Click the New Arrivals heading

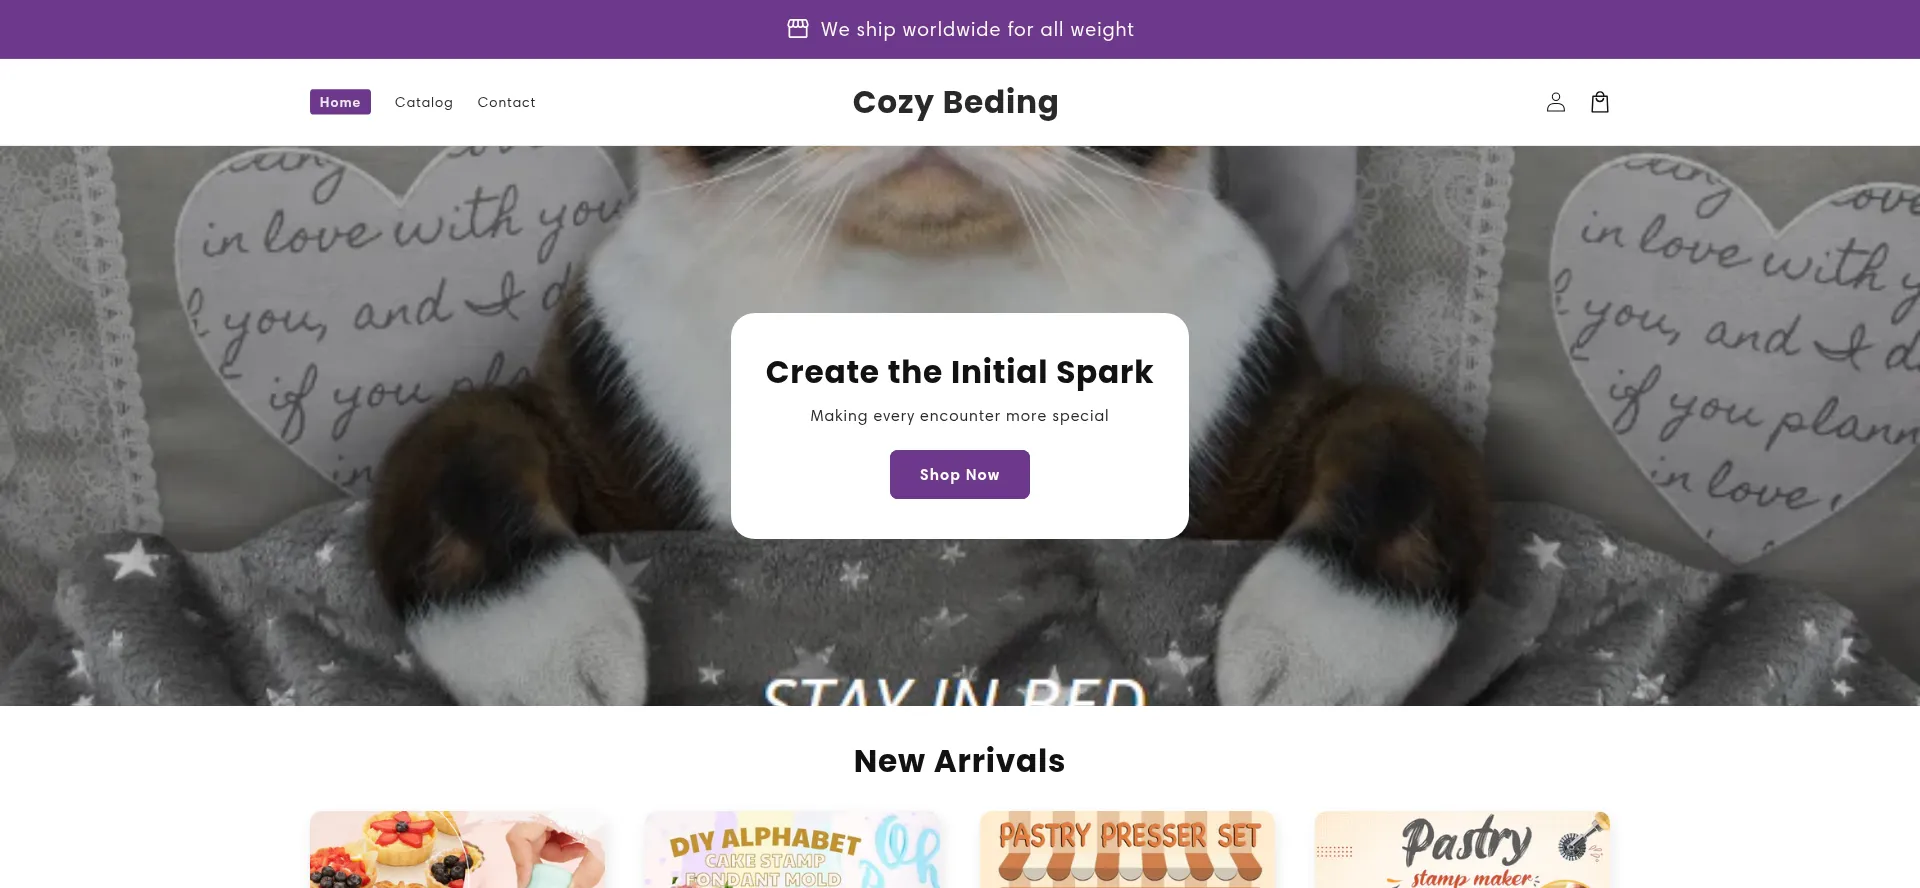[960, 761]
